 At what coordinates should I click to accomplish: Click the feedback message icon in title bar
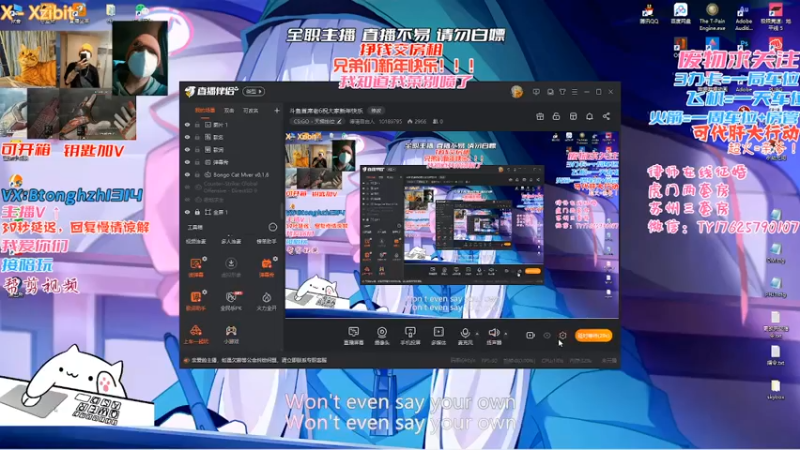pyautogui.click(x=536, y=92)
